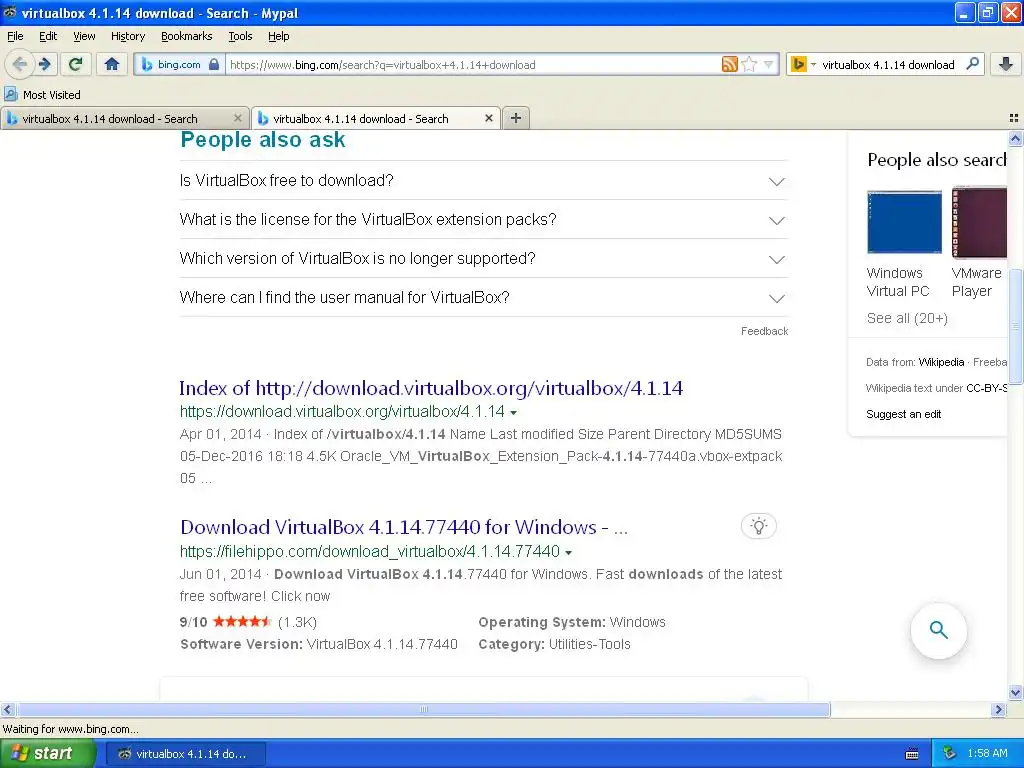Open the Home page button
Screen dimensions: 1024x768
[112, 64]
